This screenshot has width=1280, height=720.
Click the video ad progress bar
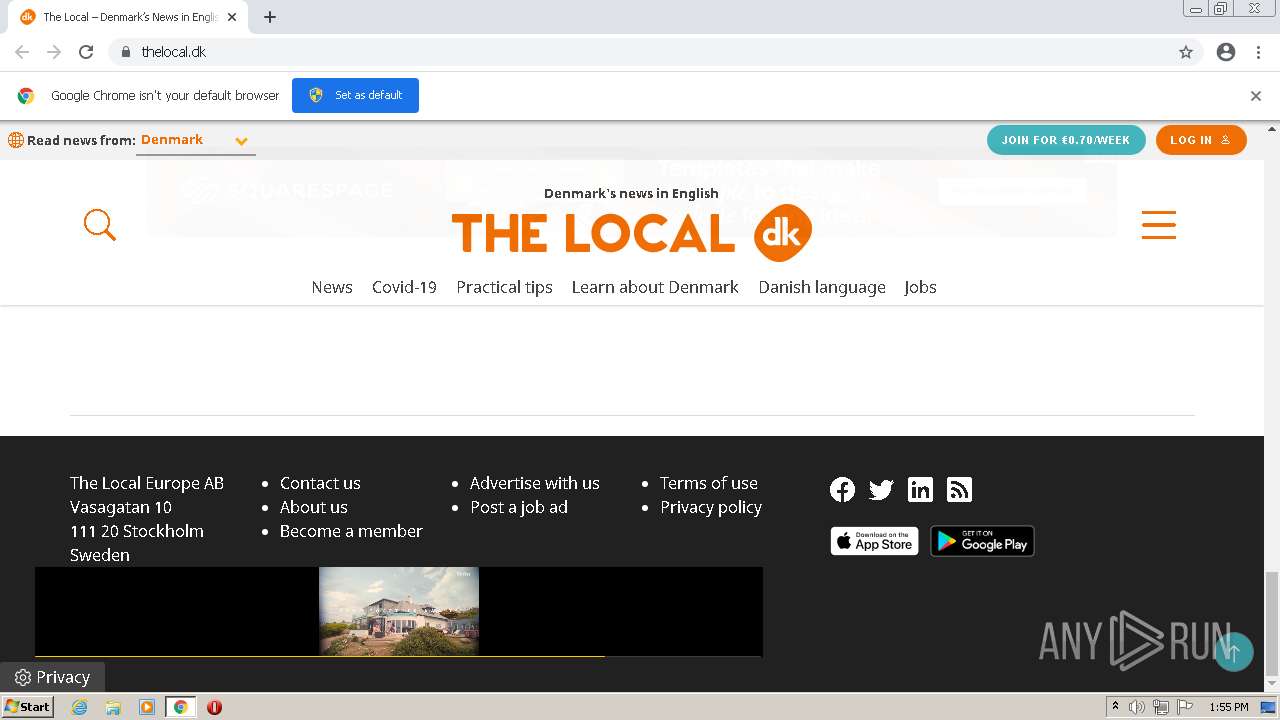click(x=399, y=656)
